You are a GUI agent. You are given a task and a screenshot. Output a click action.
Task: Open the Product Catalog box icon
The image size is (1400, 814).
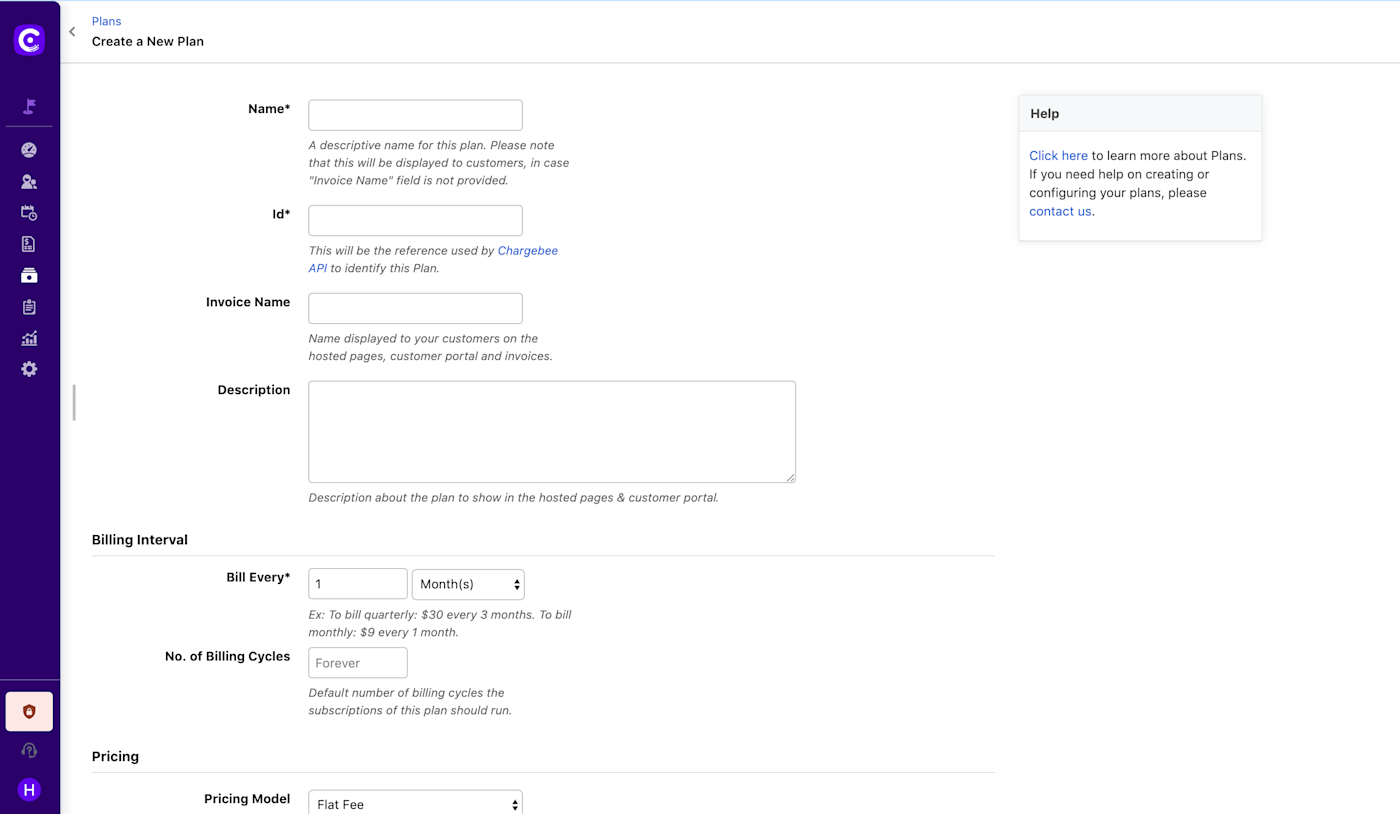[x=29, y=274]
